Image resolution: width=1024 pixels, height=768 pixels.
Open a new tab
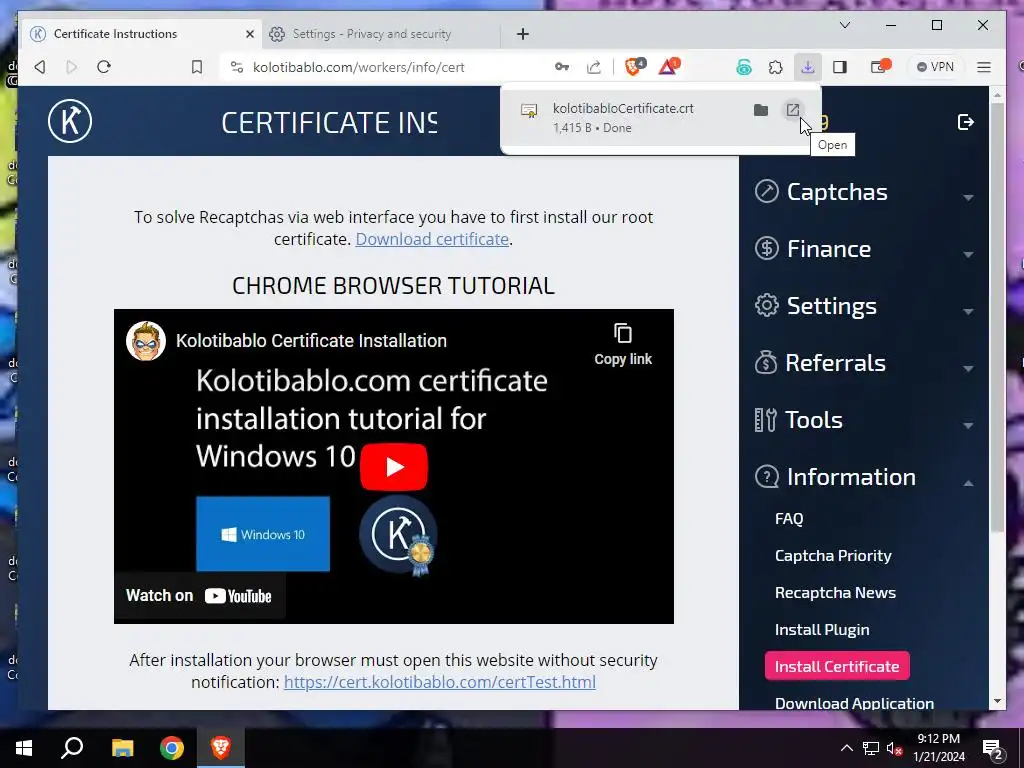click(x=522, y=34)
